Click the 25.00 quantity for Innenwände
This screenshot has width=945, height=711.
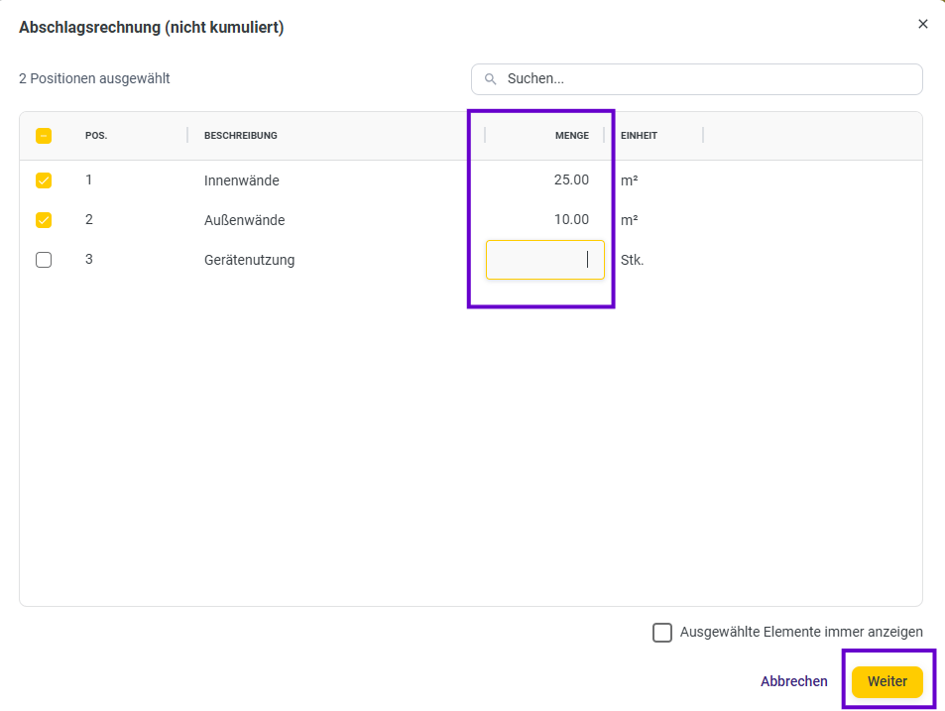571,180
